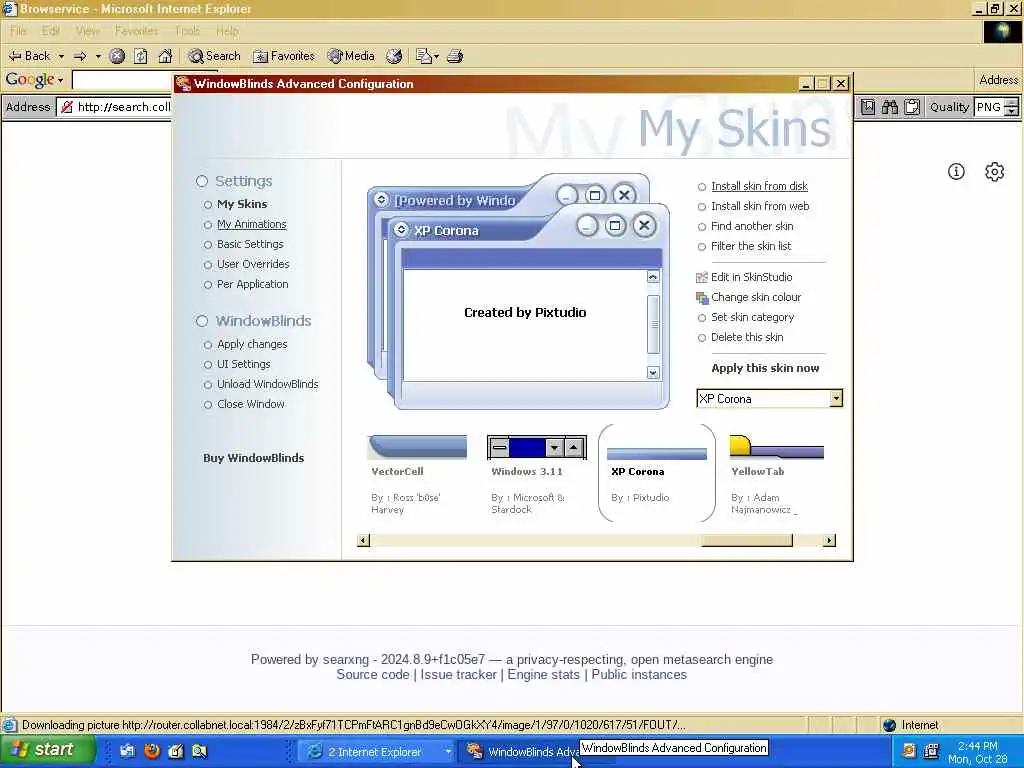Select Per Application settings
Image resolution: width=1024 pixels, height=768 pixels.
(x=252, y=284)
